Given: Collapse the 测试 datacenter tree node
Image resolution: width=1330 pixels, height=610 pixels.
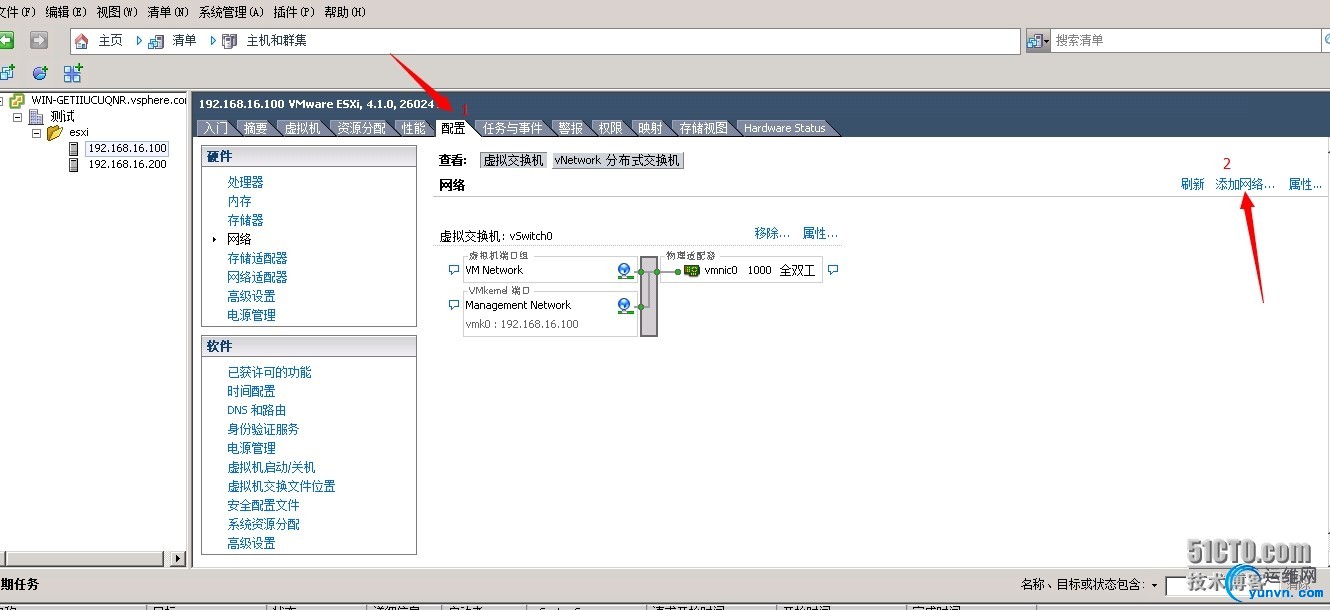Looking at the screenshot, I should tap(18, 116).
